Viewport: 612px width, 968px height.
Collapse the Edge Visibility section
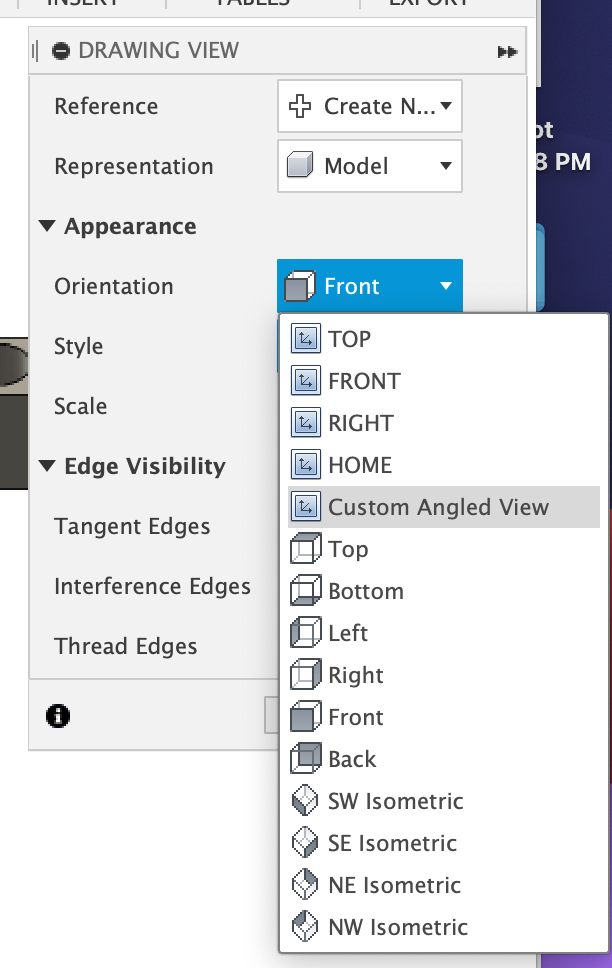(46, 466)
